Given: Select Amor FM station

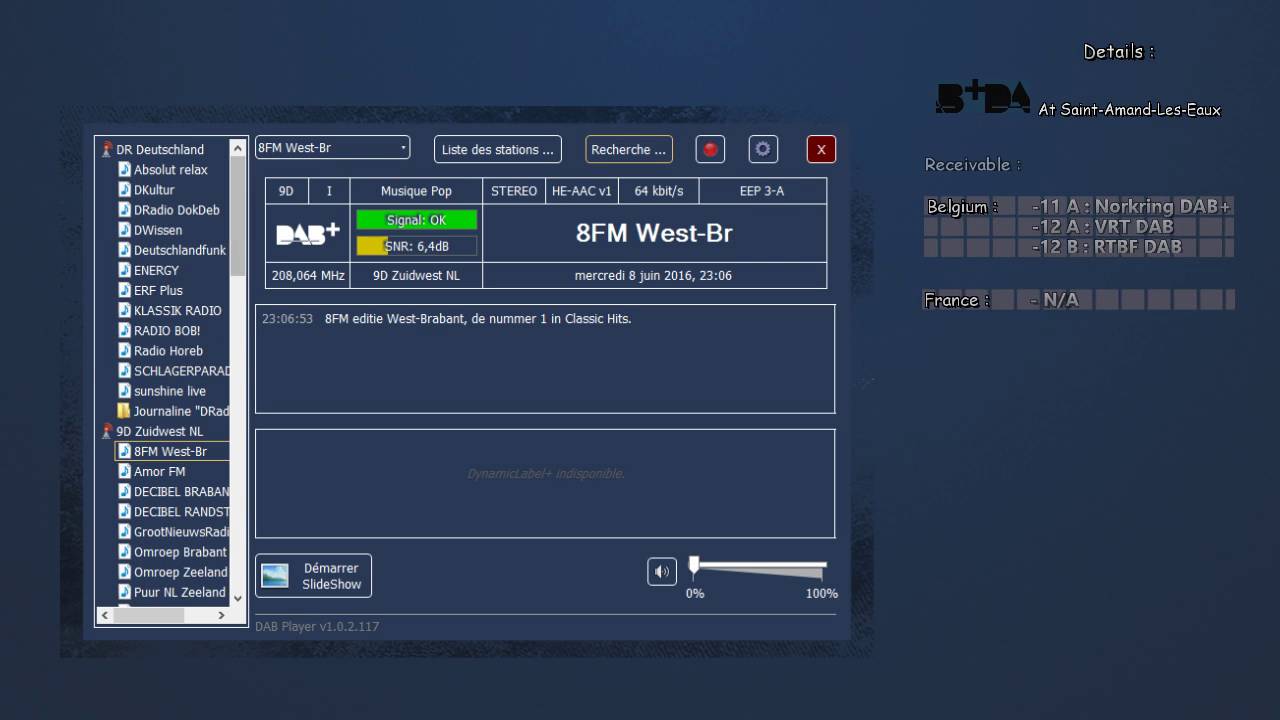Looking at the screenshot, I should (160, 471).
